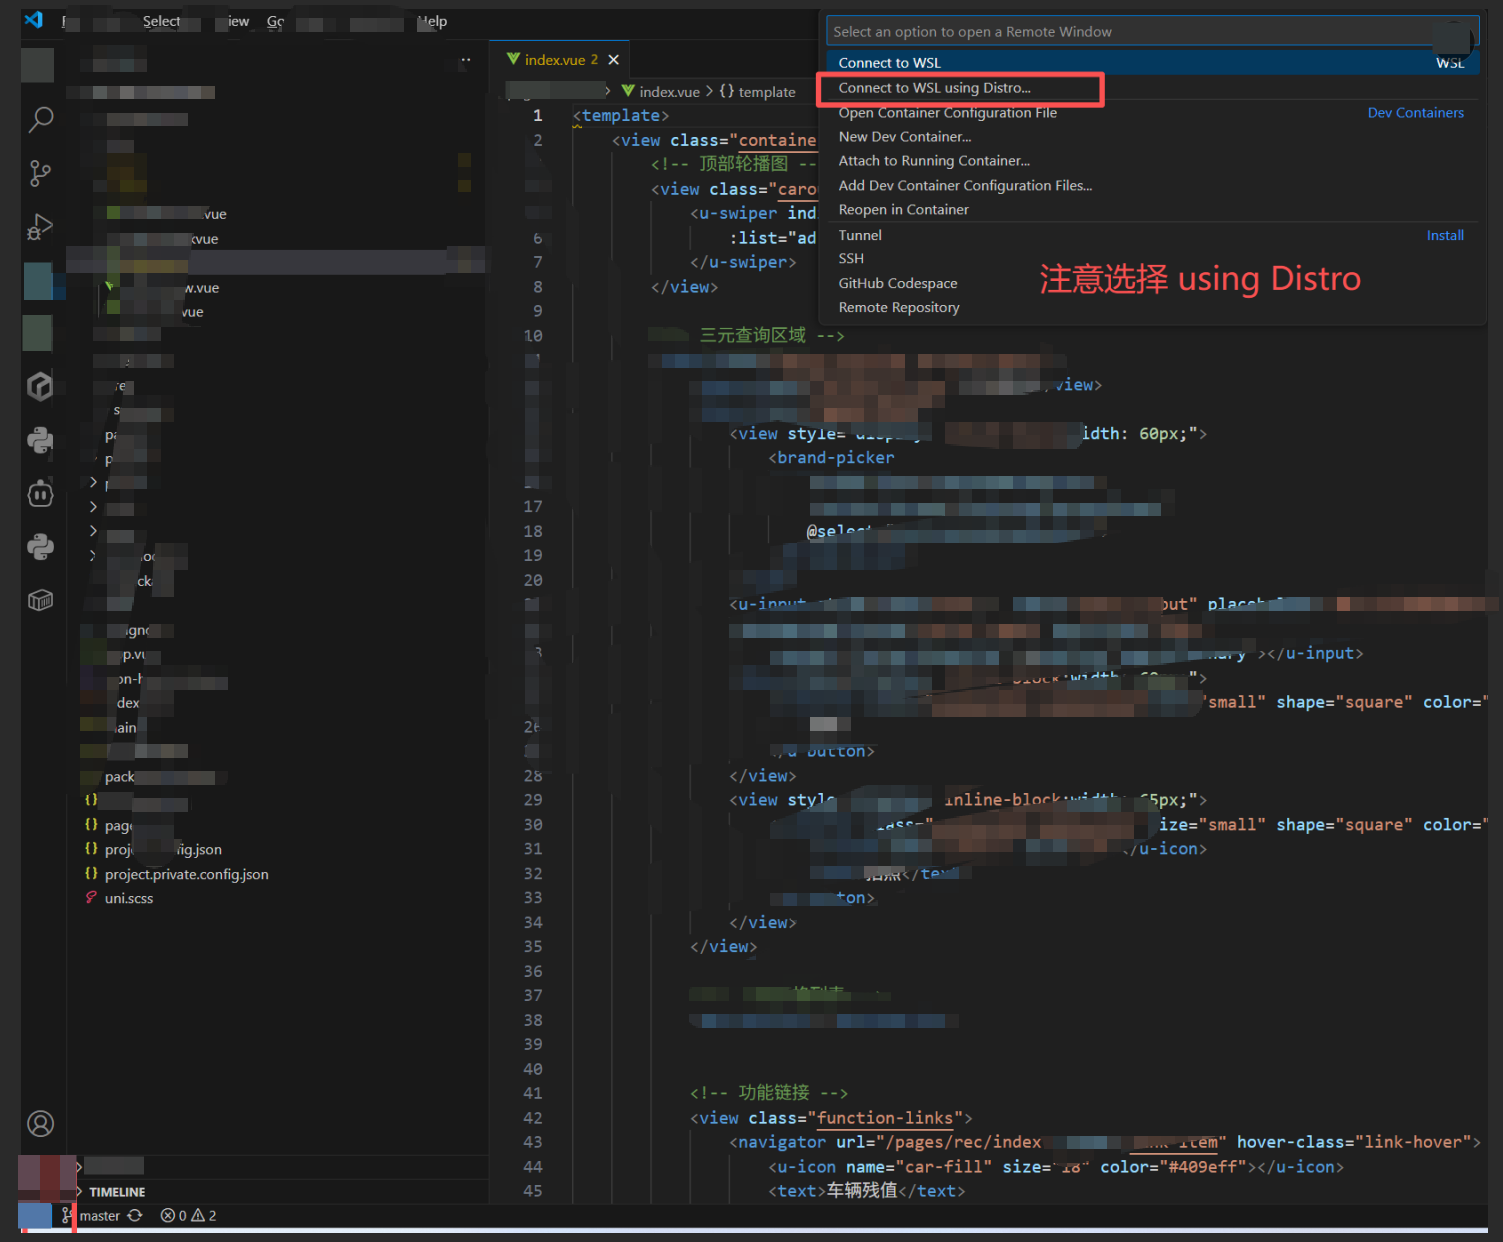Click the opening template tag on line 1
Viewport: 1503px width, 1242px height.
[x=621, y=116]
